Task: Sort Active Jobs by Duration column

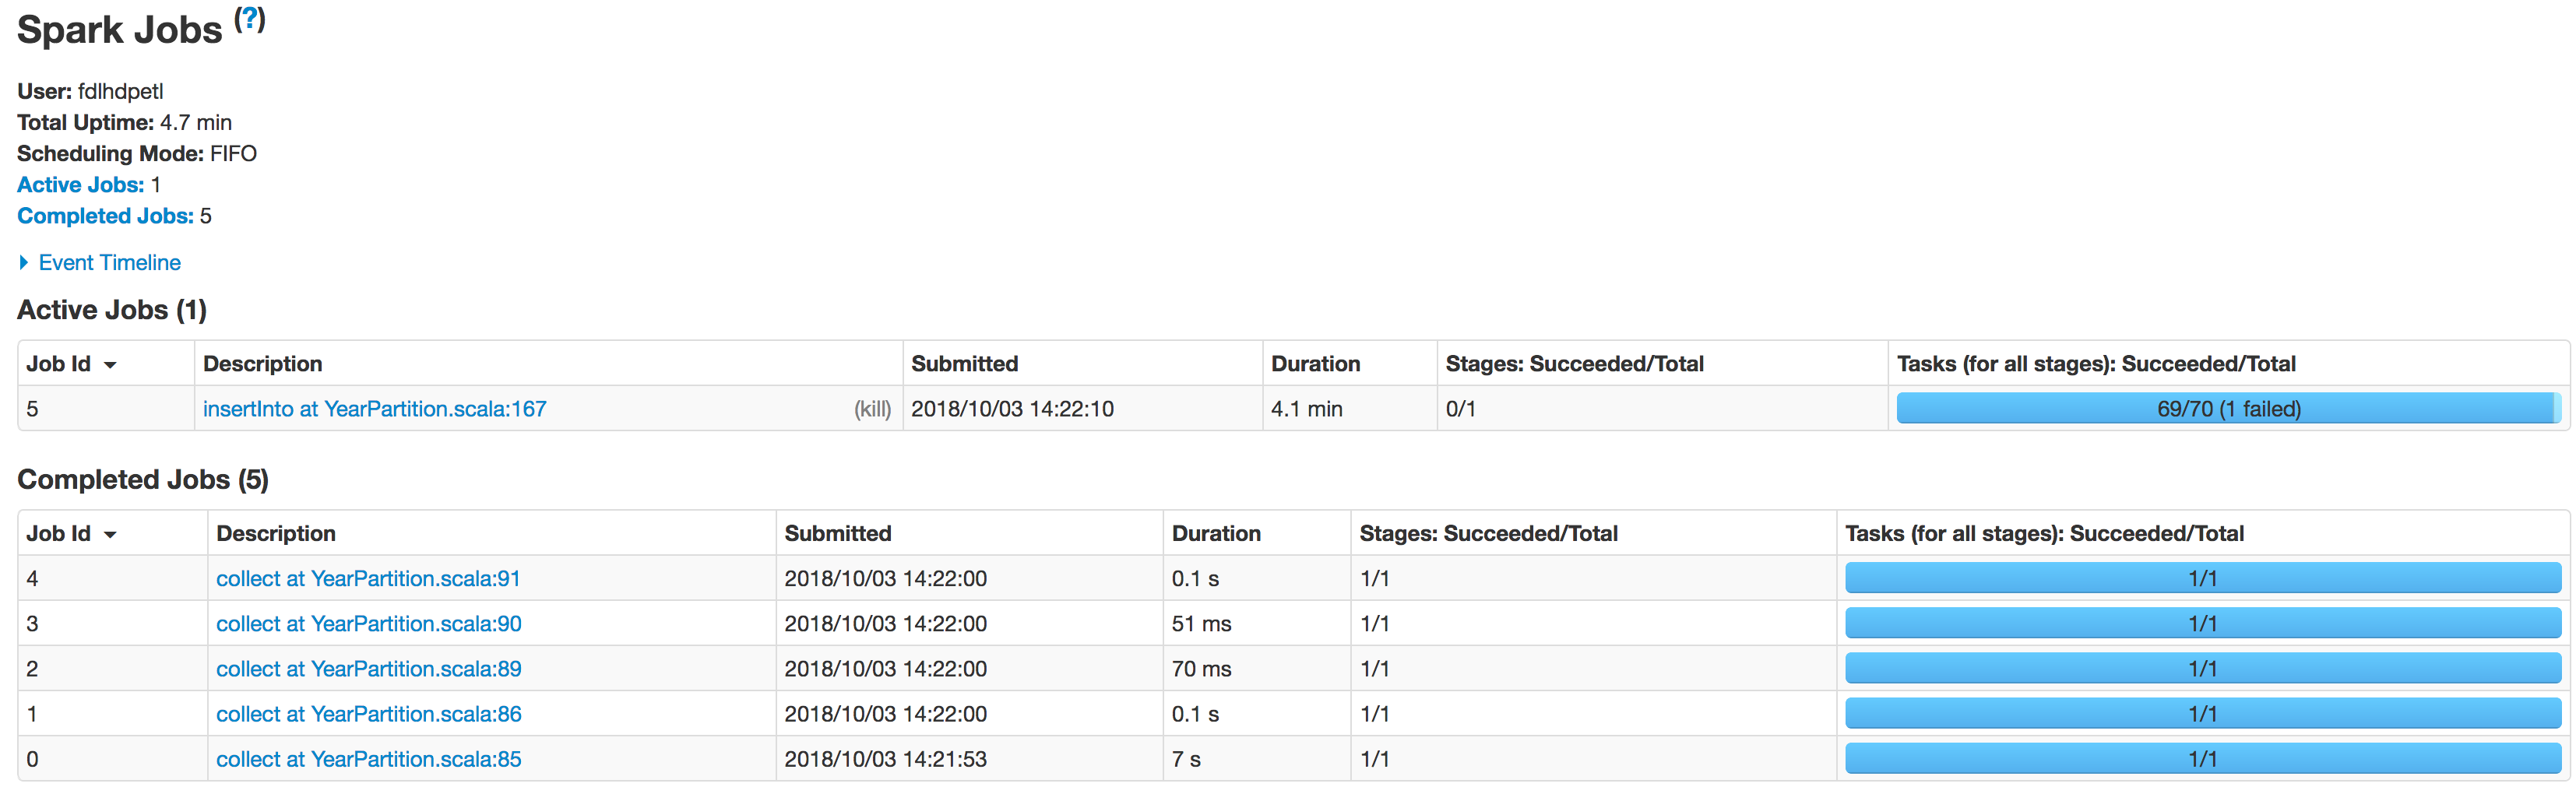Action: pyautogui.click(x=1315, y=364)
